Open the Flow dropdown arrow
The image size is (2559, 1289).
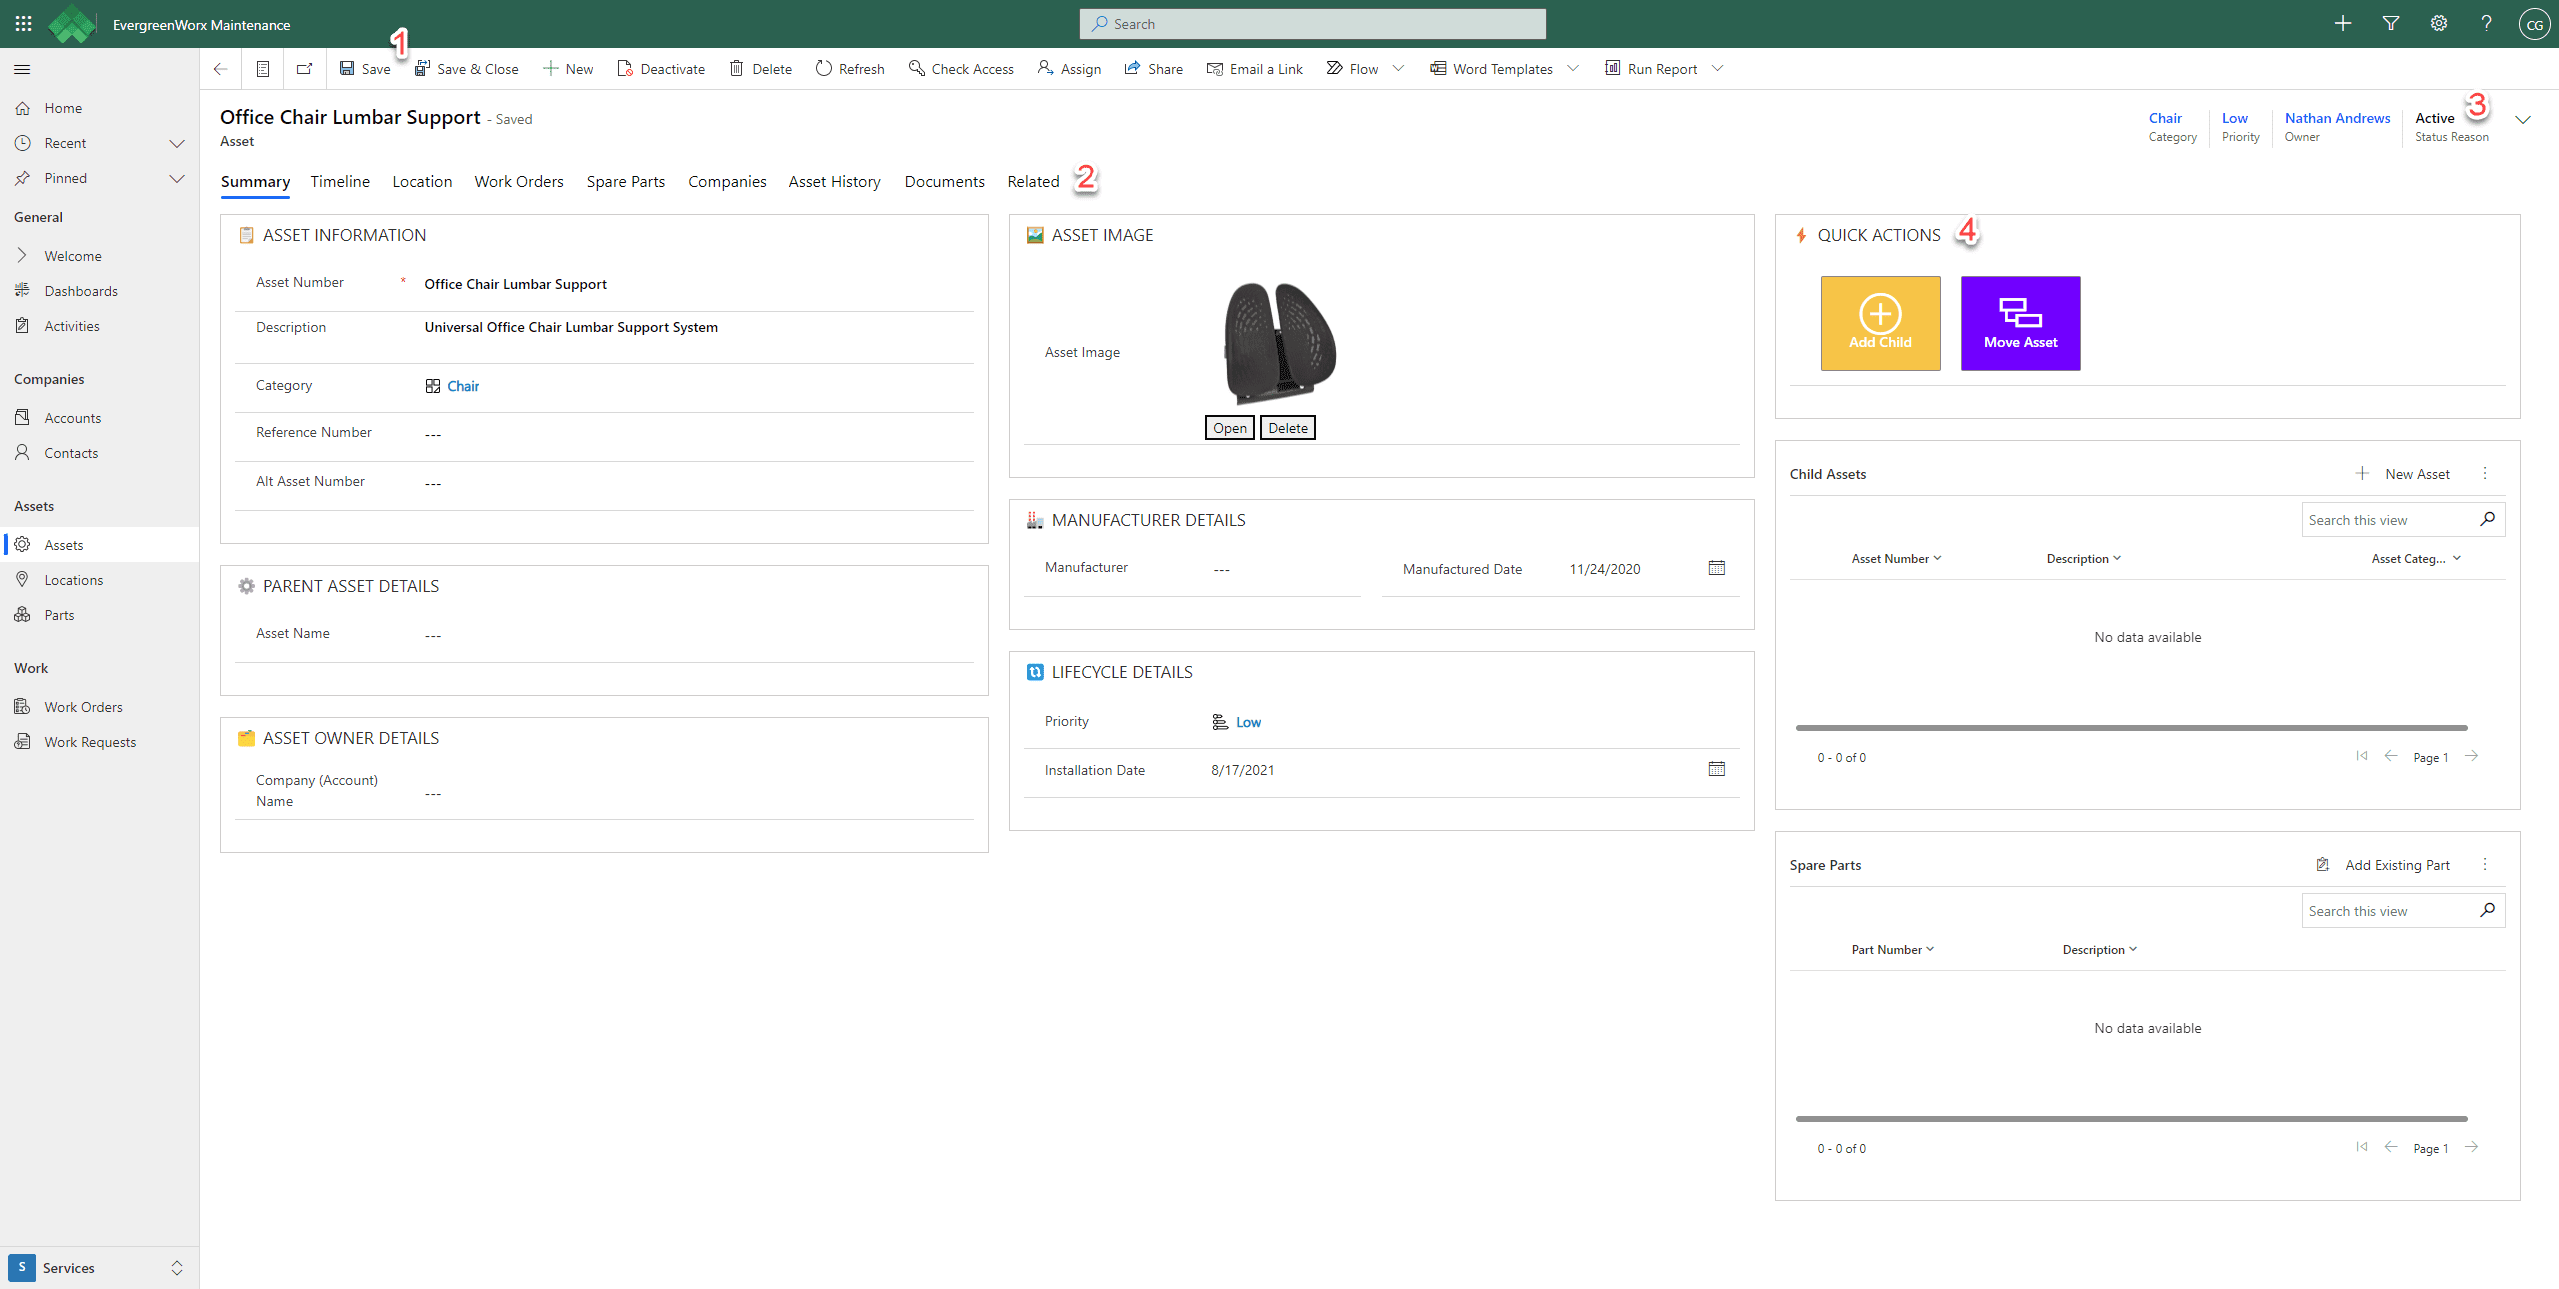click(x=1398, y=68)
